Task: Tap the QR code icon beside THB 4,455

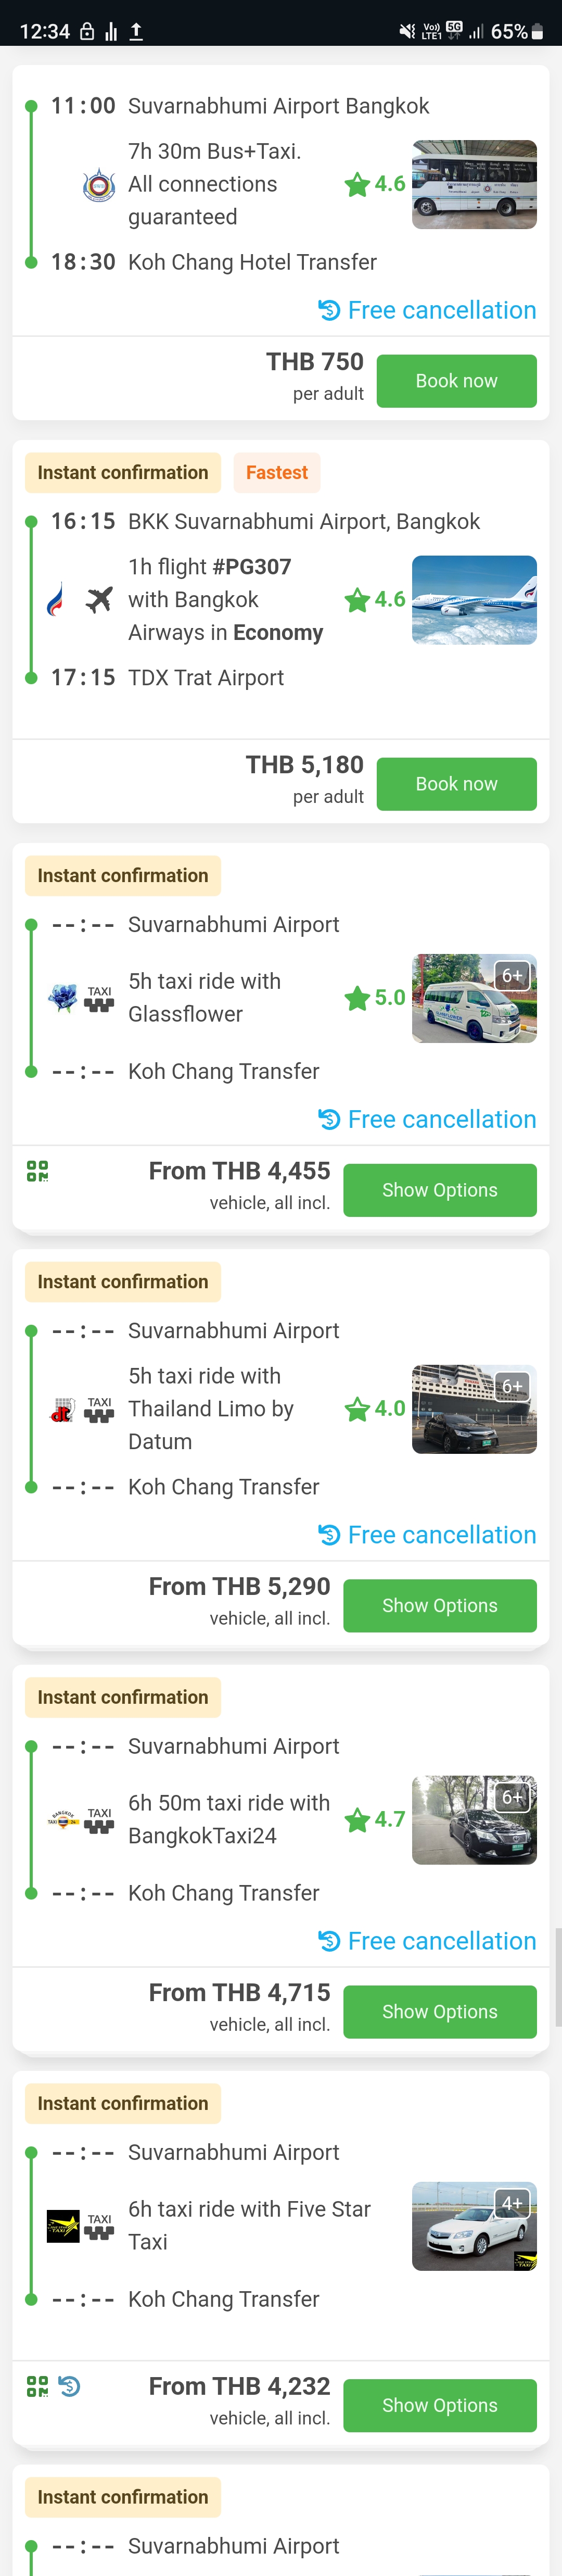Action: coord(37,1171)
